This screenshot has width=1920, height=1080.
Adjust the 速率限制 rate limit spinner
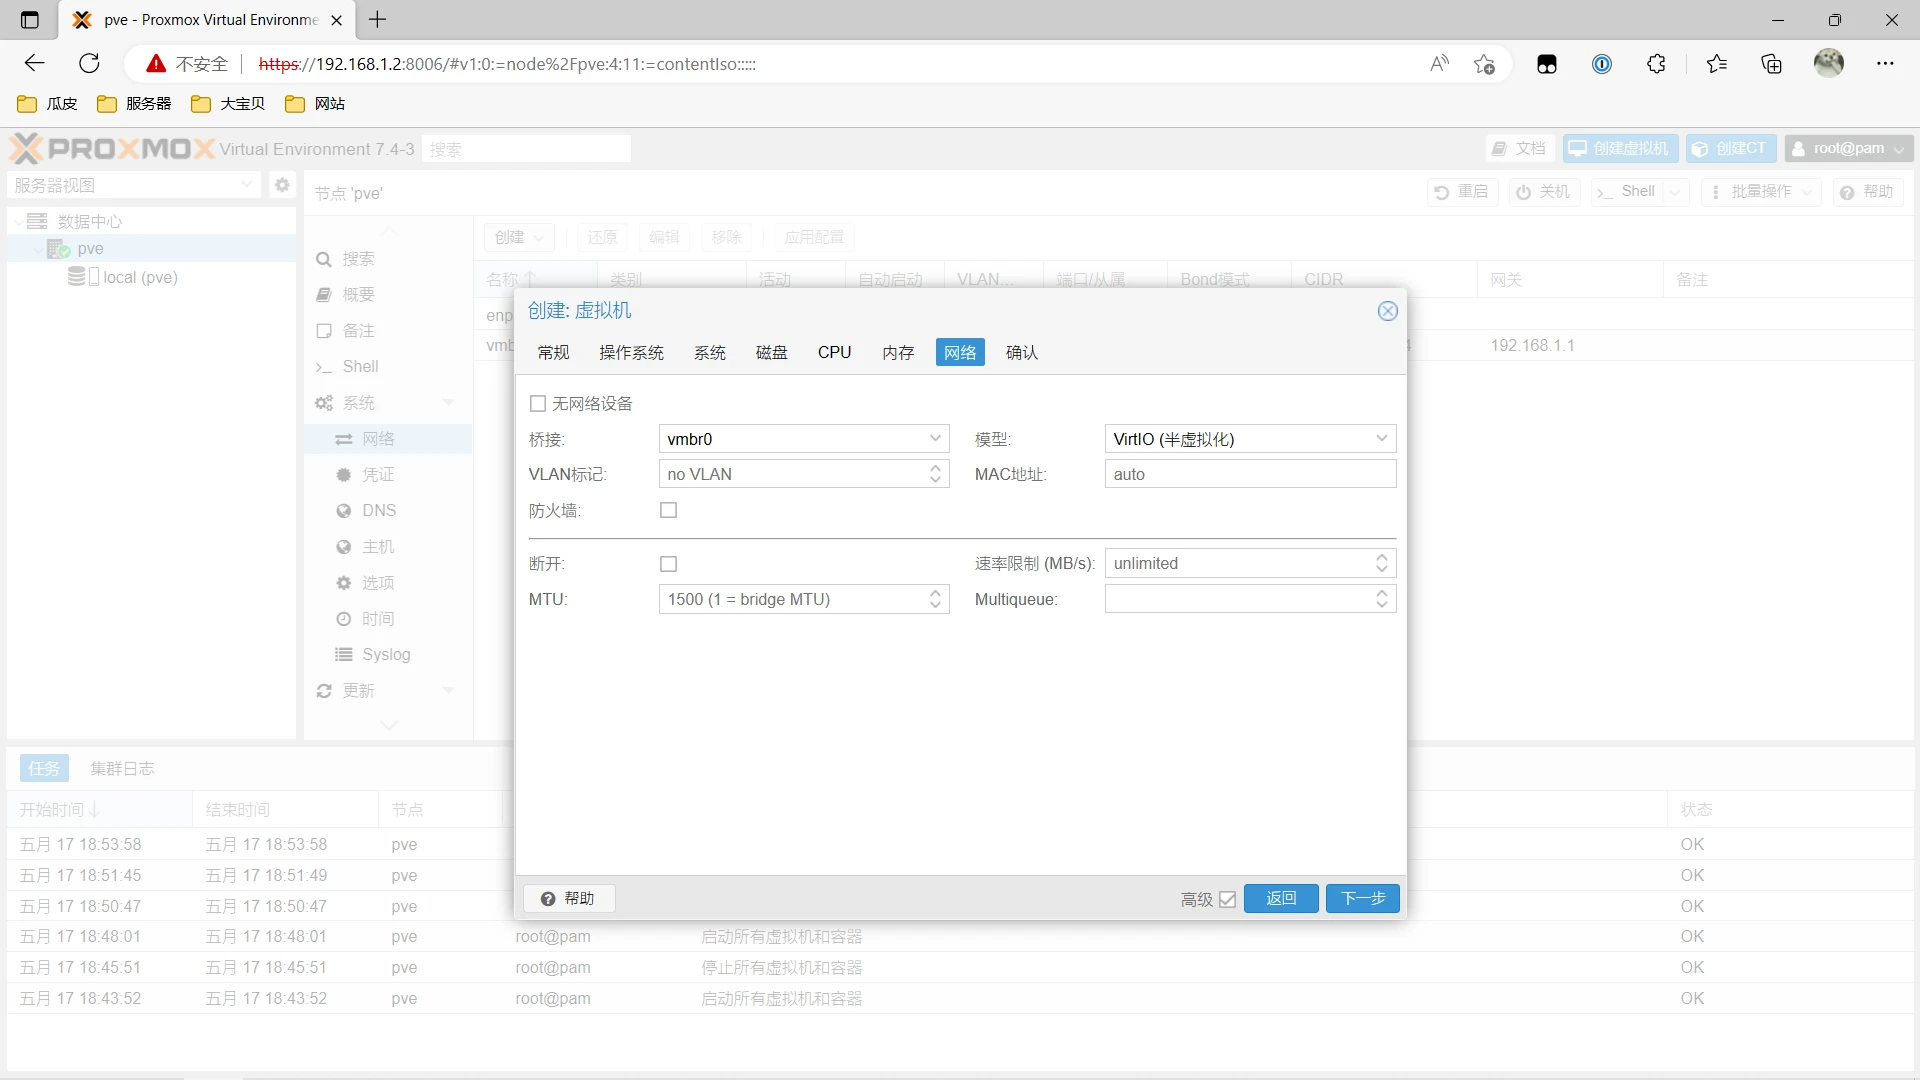tap(1382, 564)
